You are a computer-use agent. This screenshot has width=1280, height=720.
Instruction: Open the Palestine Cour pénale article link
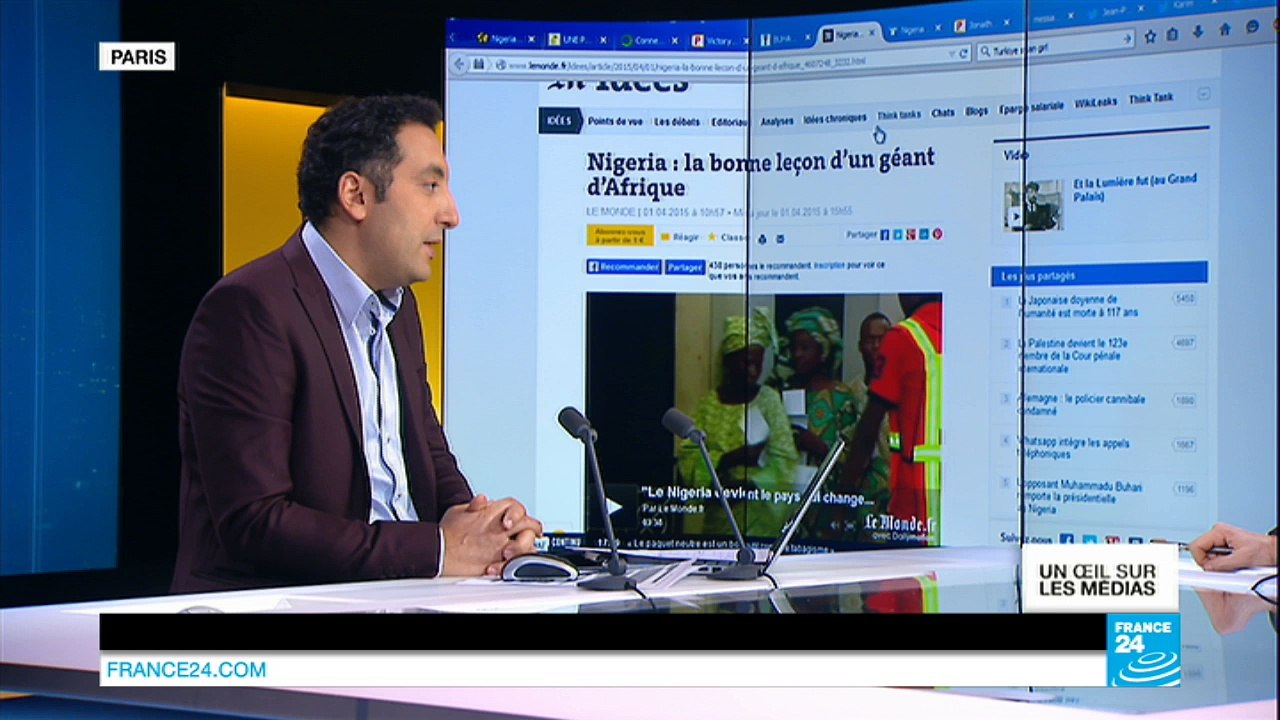pos(1074,355)
